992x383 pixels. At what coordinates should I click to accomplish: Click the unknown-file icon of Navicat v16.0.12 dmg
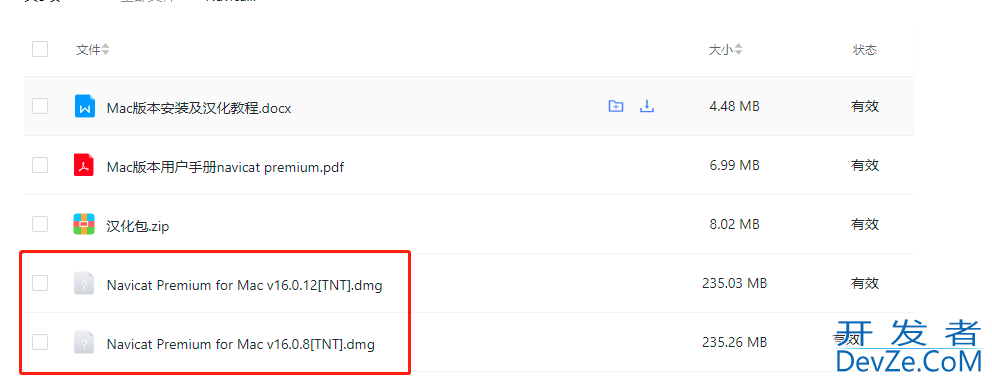(x=84, y=283)
